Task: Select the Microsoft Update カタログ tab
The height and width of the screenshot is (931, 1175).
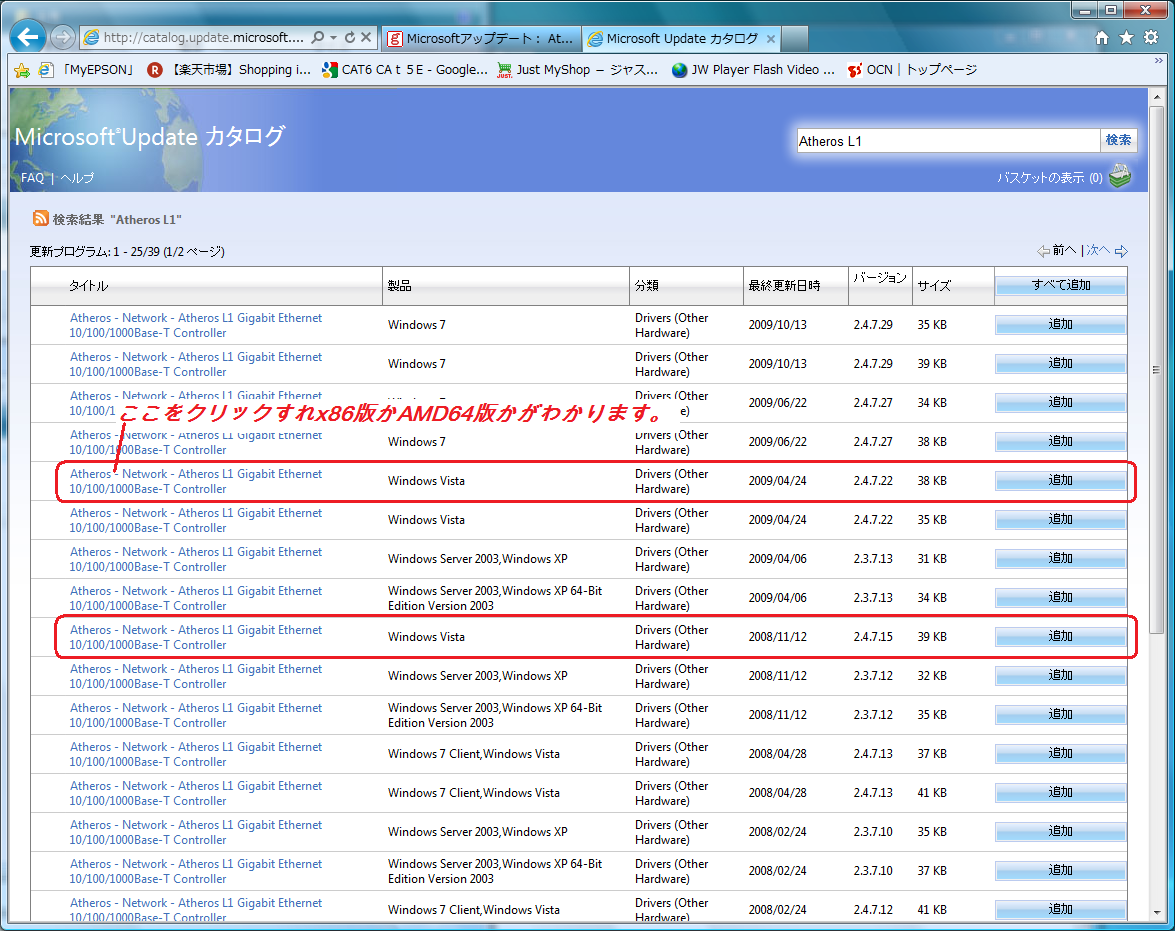Action: pyautogui.click(x=680, y=39)
